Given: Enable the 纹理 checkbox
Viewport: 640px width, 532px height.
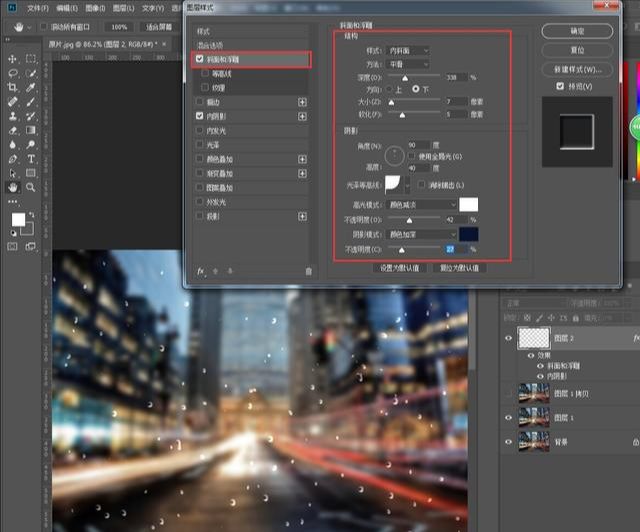Looking at the screenshot, I should click(x=205, y=87).
